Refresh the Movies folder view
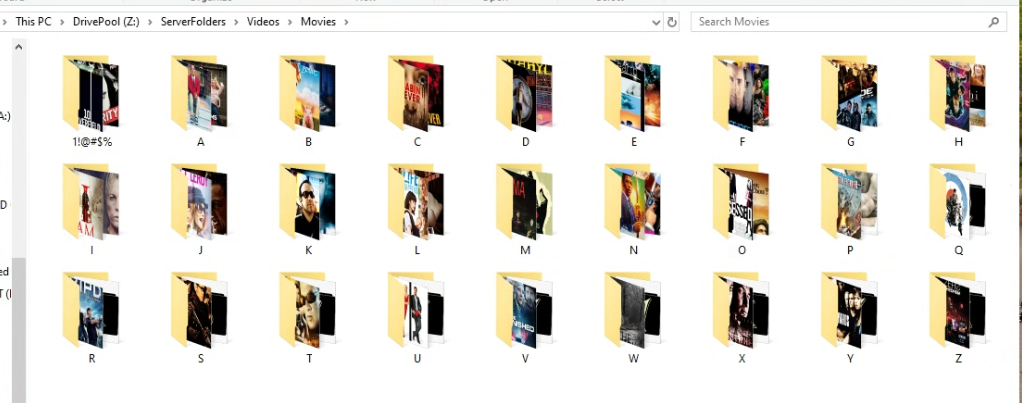Screen dimensions: 1022x403 pyautogui.click(x=672, y=22)
